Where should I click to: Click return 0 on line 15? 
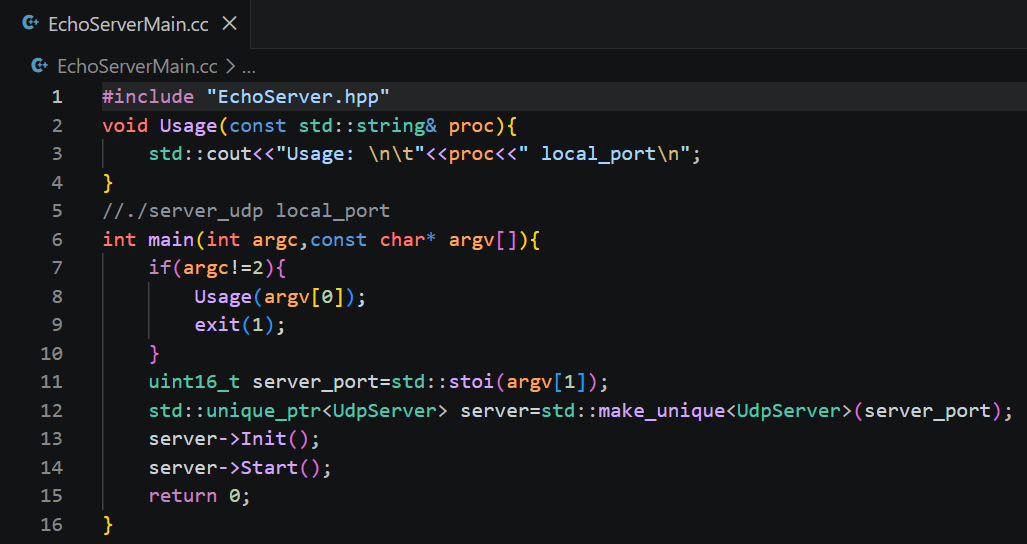point(195,496)
